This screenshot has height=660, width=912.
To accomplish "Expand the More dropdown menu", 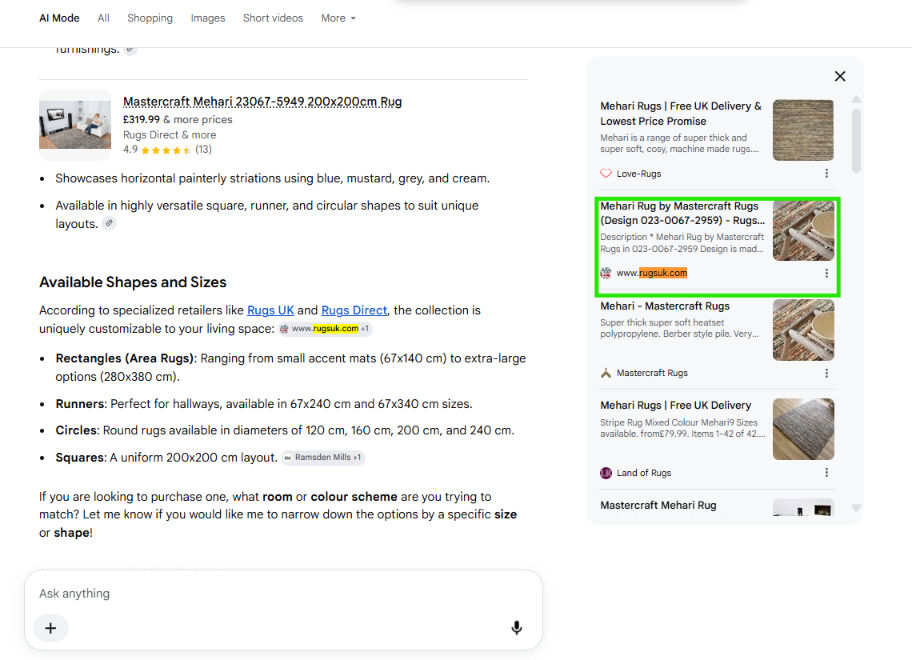I will pos(338,18).
